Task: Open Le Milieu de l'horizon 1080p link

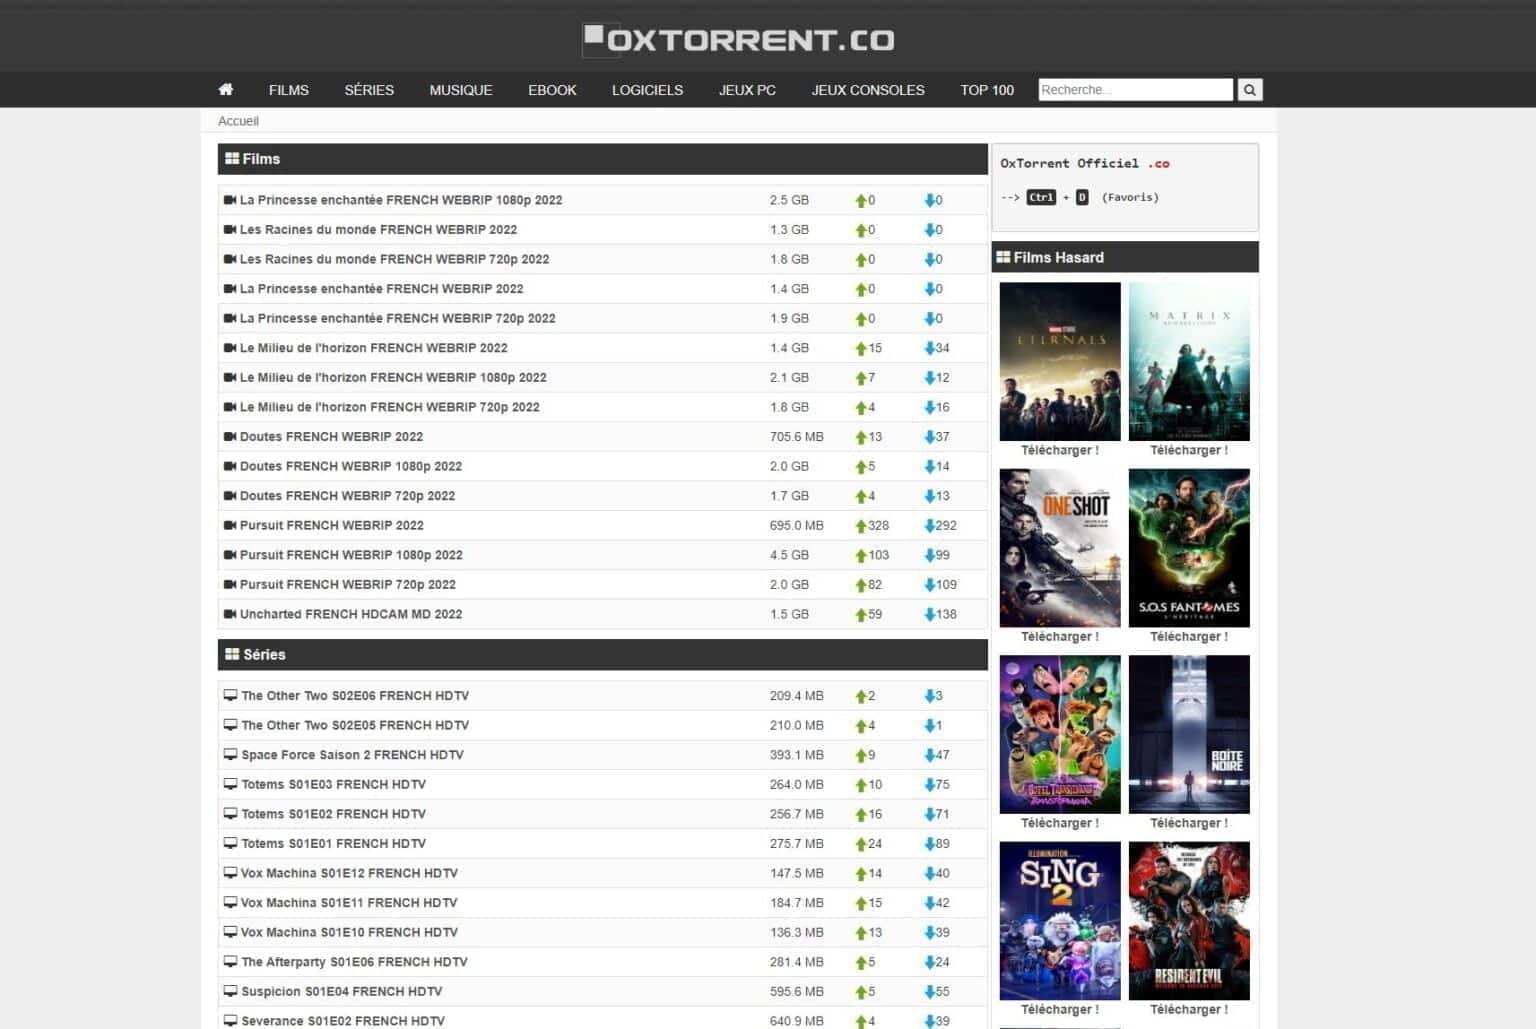Action: tap(393, 377)
